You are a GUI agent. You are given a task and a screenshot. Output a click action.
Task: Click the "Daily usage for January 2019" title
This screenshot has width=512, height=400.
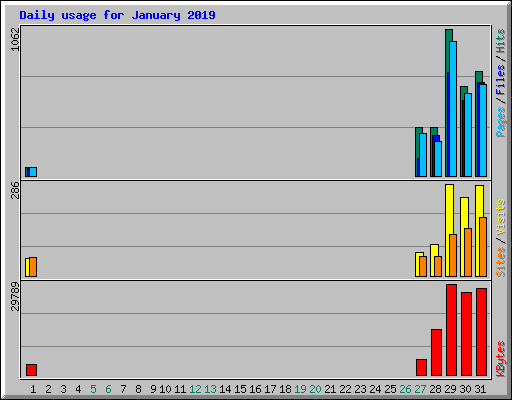(117, 15)
